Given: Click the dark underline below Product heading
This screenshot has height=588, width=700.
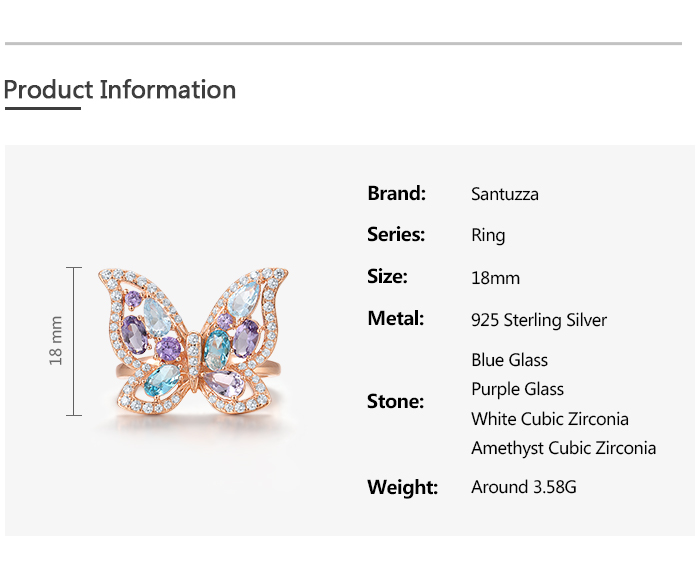Looking at the screenshot, I should point(42,108).
